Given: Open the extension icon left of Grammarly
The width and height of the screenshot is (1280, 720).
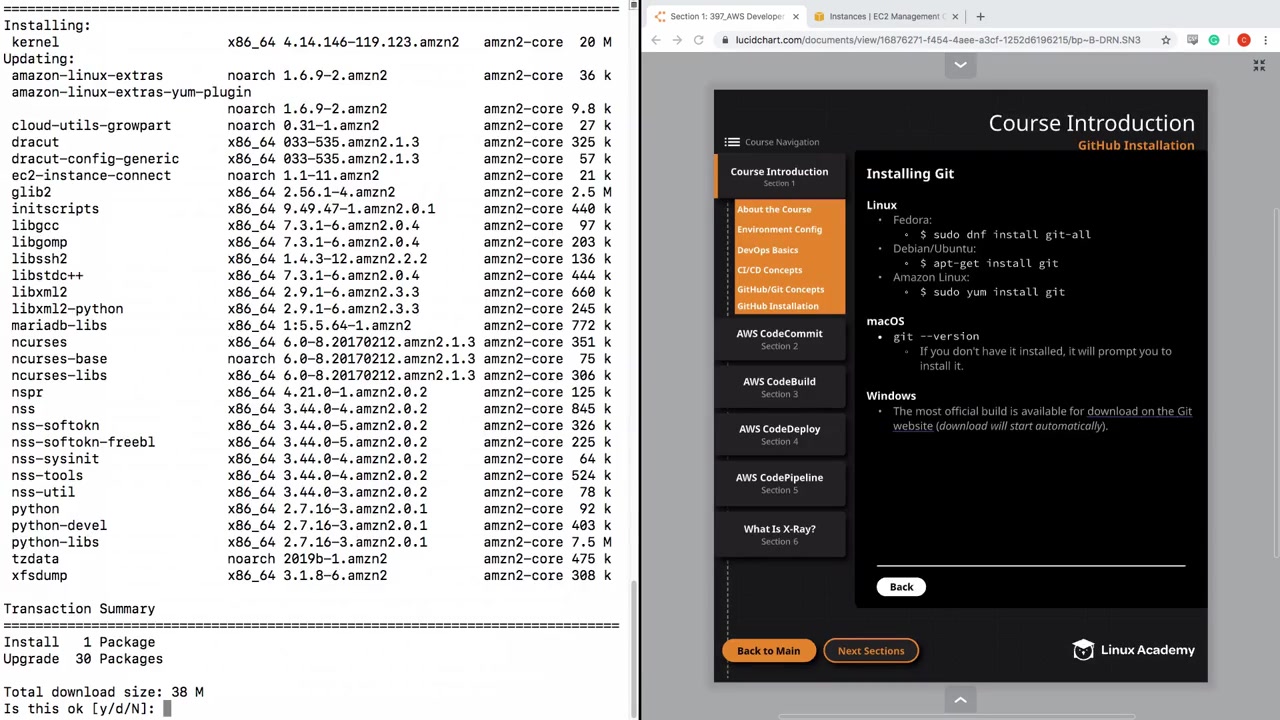Looking at the screenshot, I should (x=1192, y=40).
